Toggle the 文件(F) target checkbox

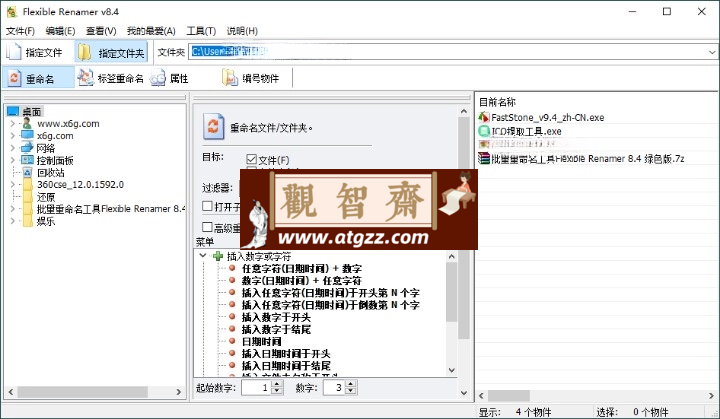point(251,159)
